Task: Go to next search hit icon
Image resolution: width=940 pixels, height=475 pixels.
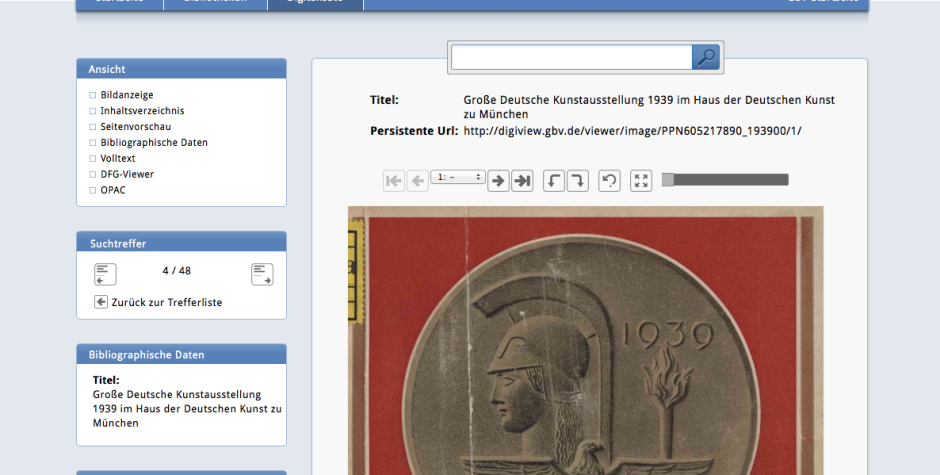Action: 262,274
